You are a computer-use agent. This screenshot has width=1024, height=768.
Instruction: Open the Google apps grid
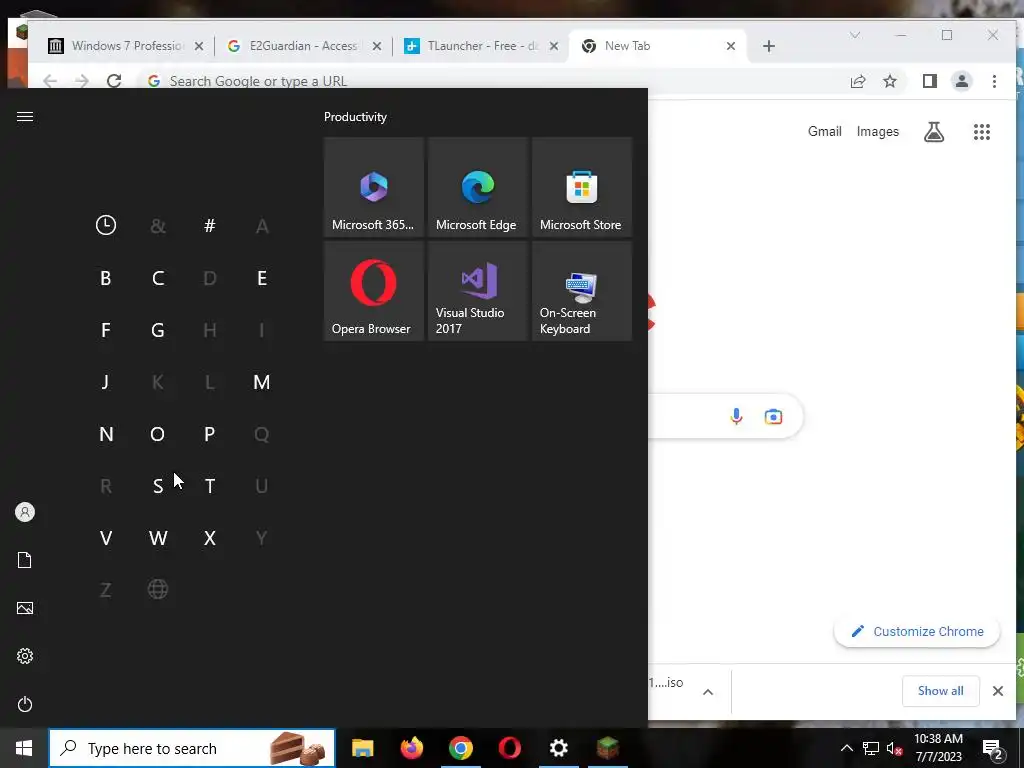(x=982, y=132)
